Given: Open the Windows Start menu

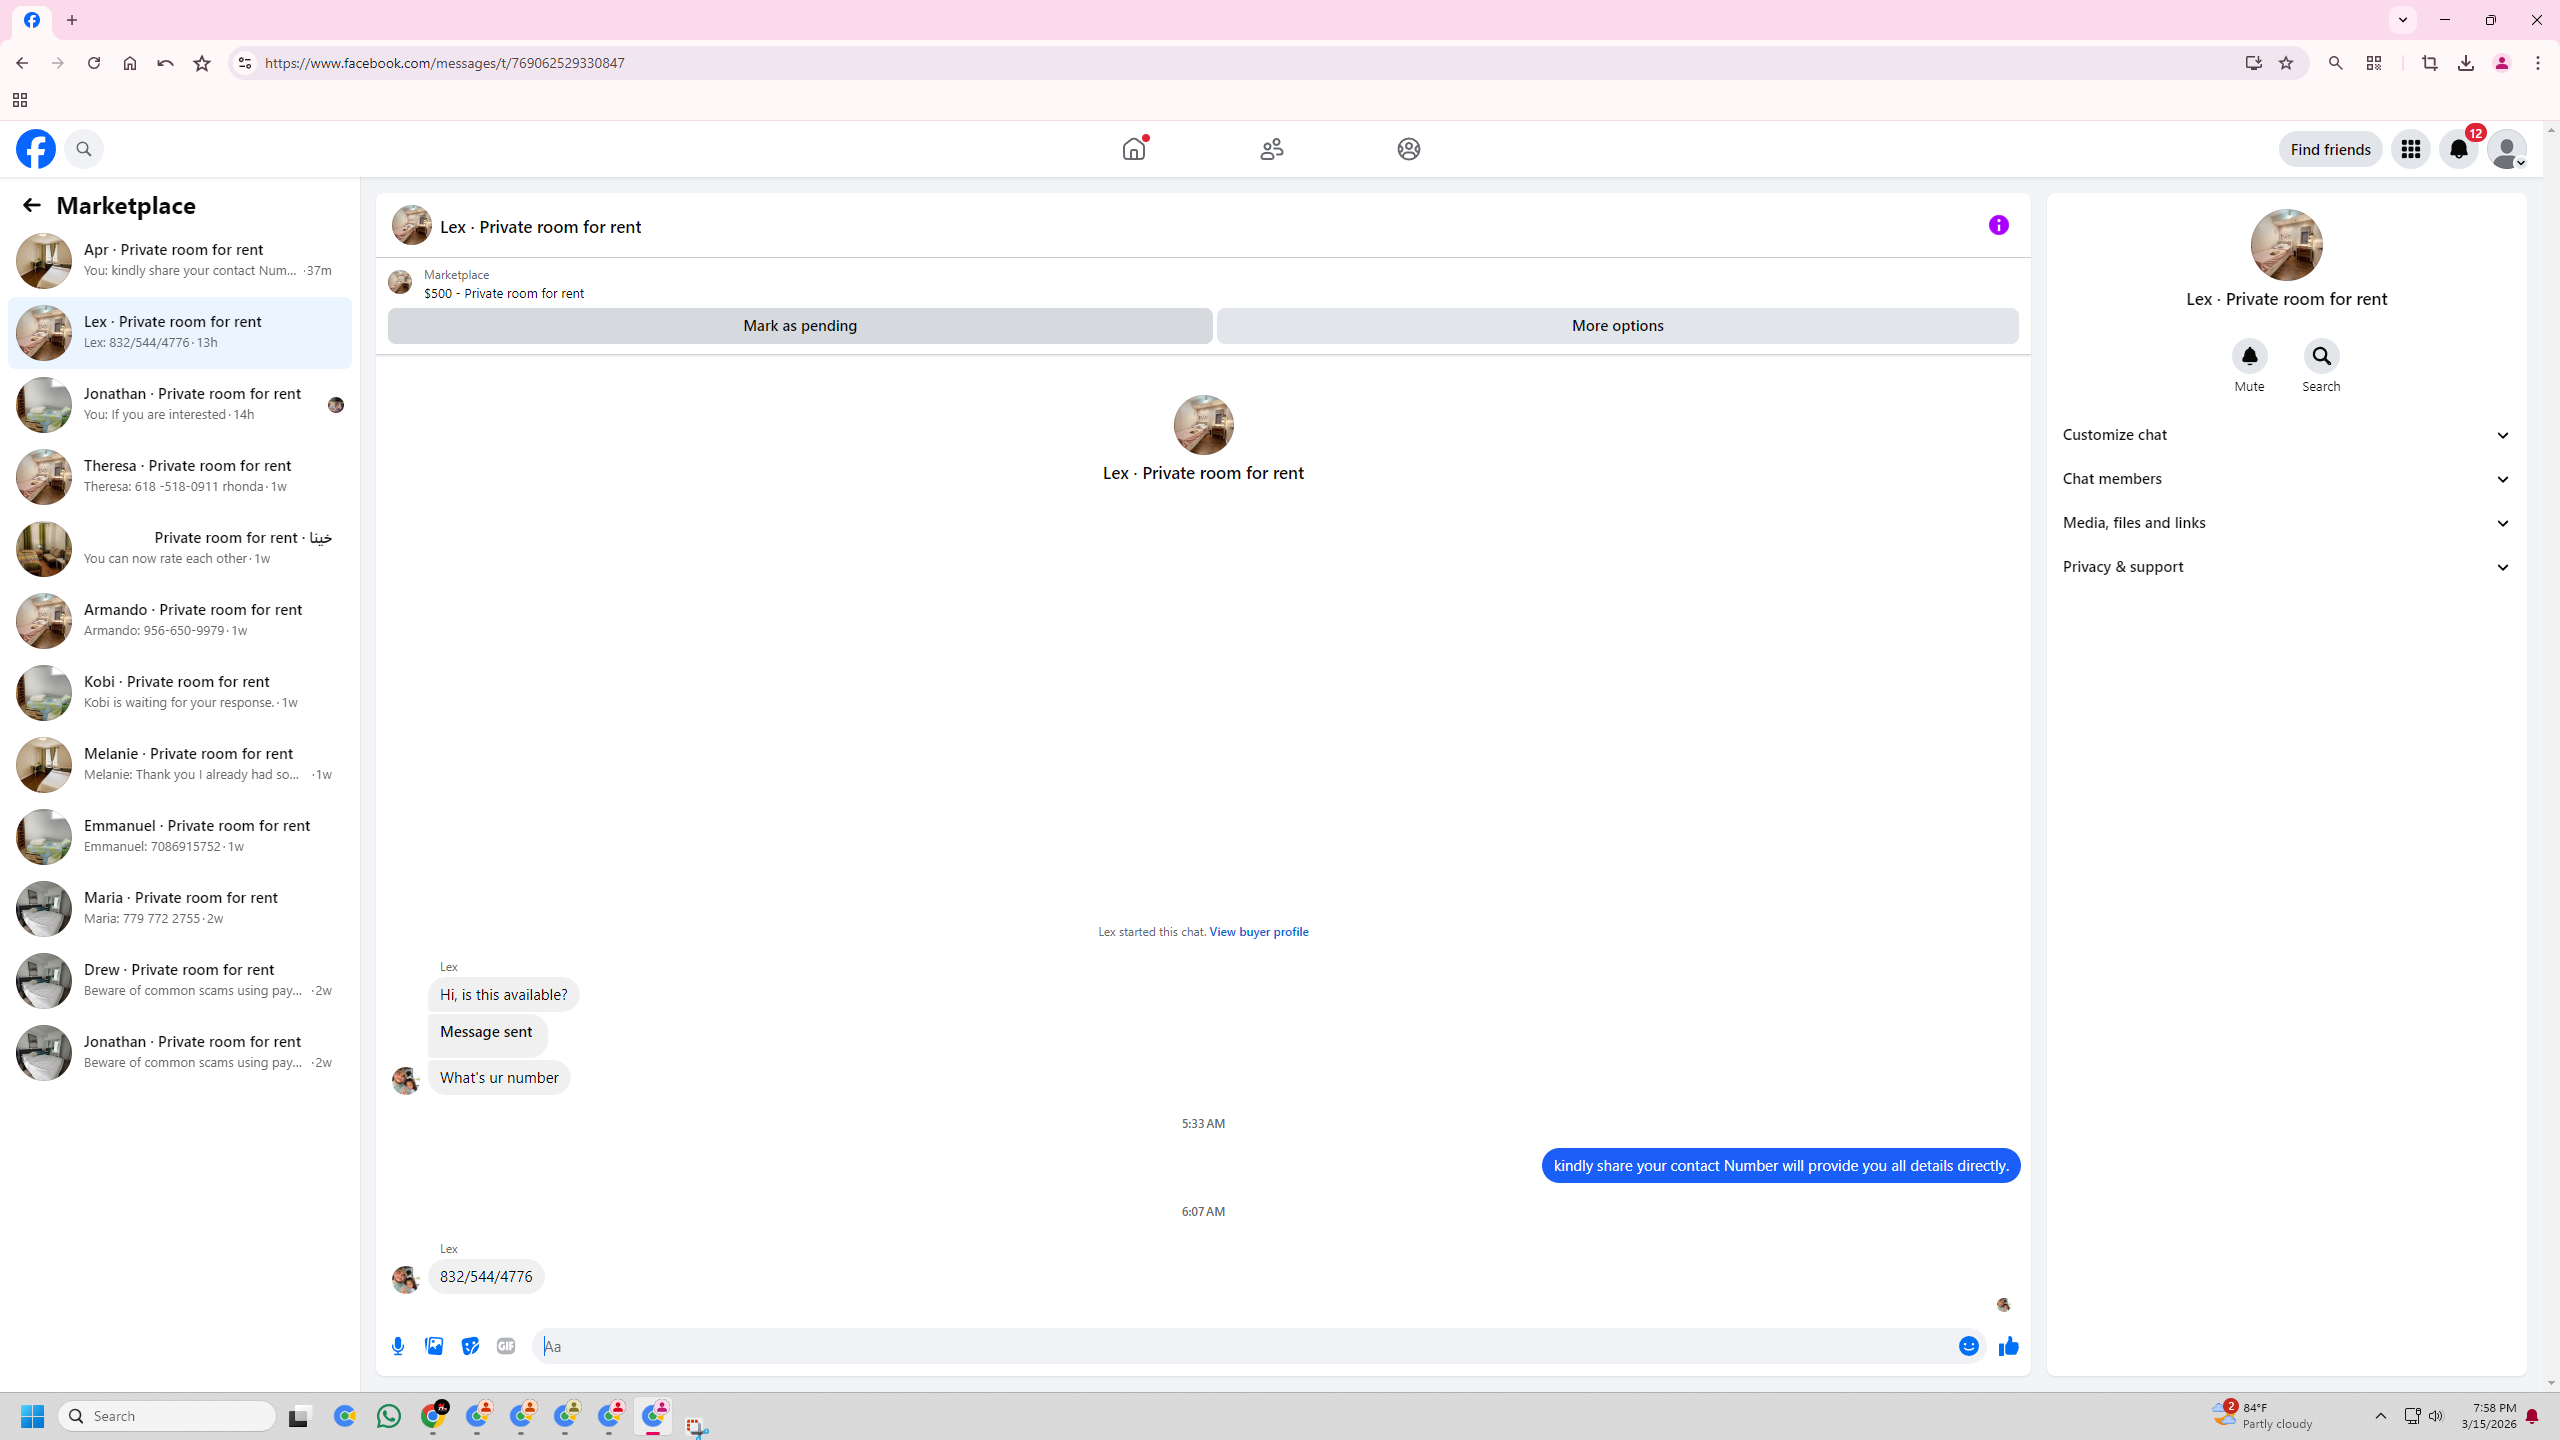Looking at the screenshot, I should point(32,1416).
